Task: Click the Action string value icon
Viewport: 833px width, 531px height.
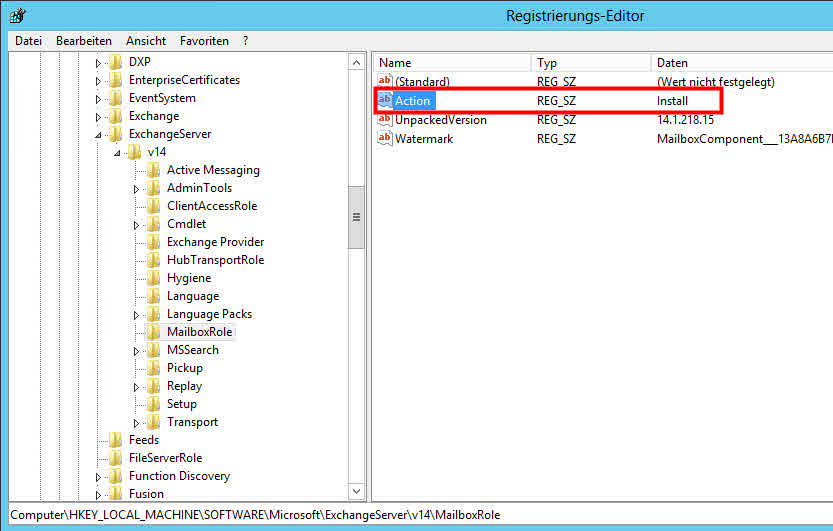Action: pyautogui.click(x=385, y=100)
